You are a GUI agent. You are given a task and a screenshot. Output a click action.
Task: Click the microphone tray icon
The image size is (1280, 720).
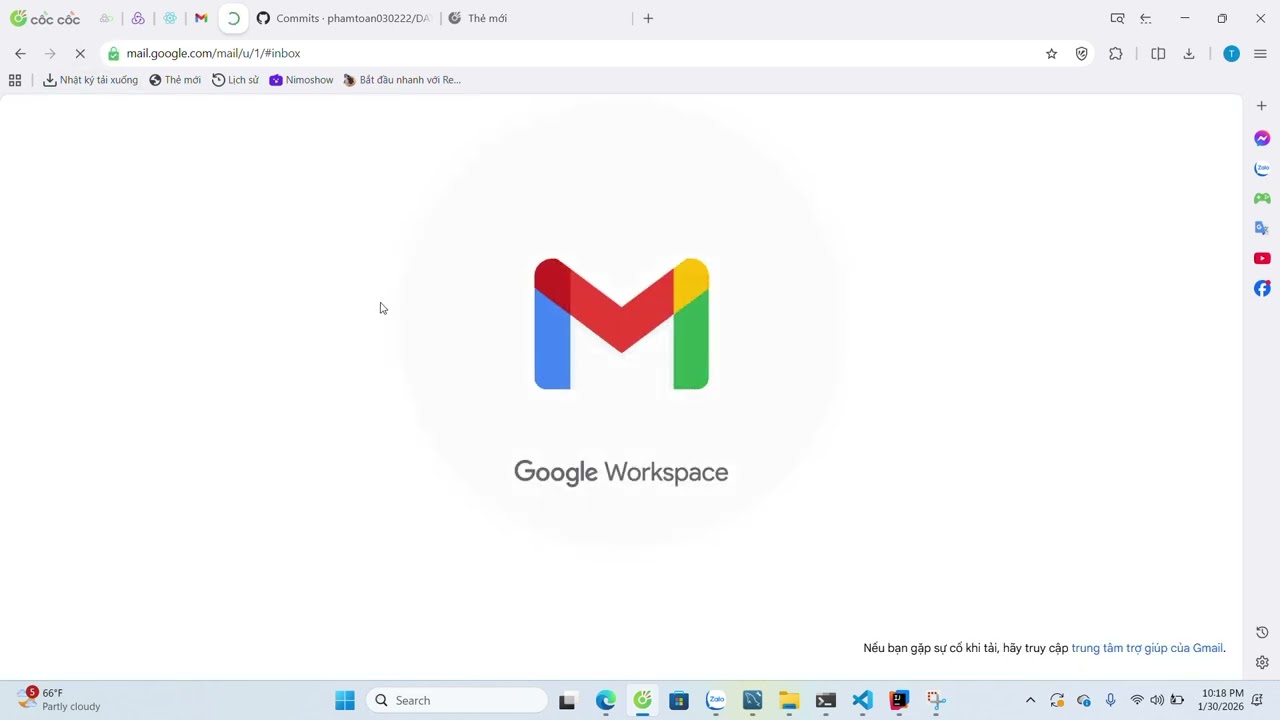(x=1110, y=700)
